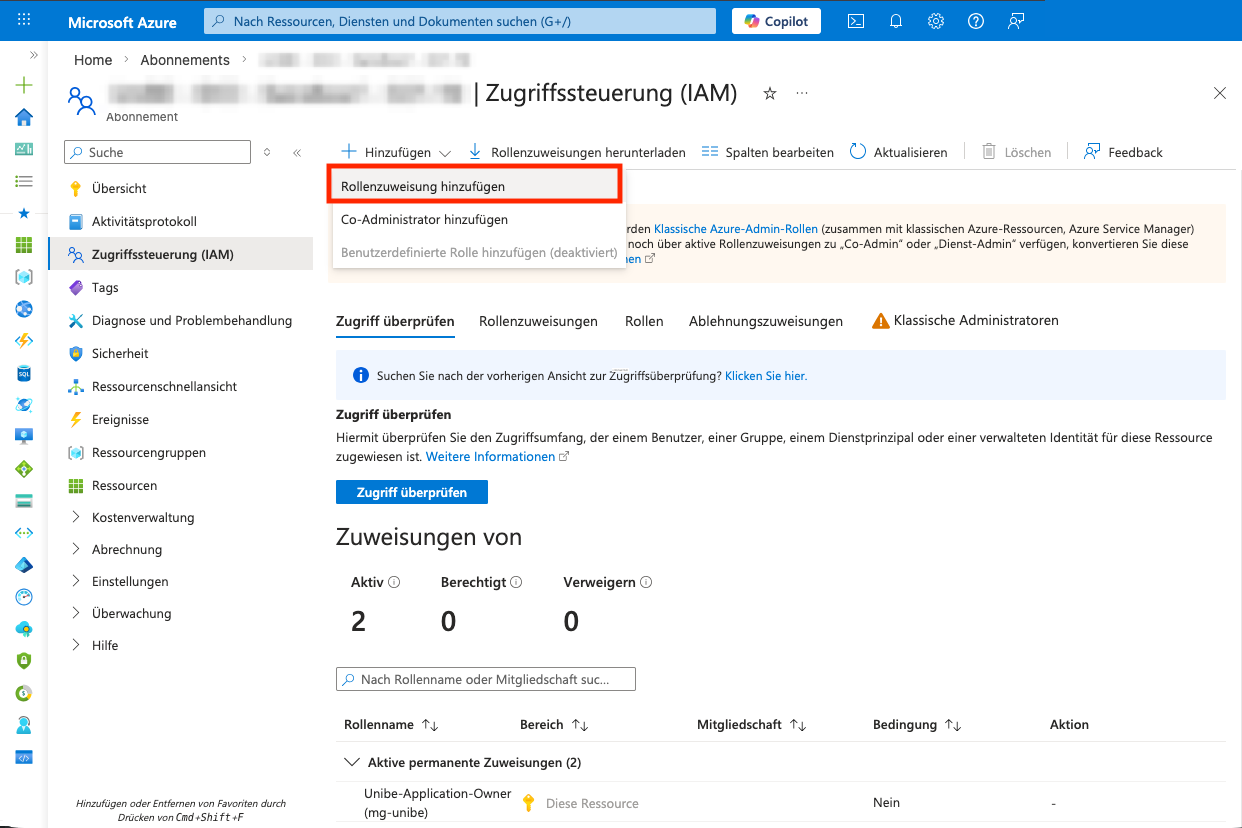Switch to the Rollenzuweisungen tab
The width and height of the screenshot is (1242, 828).
538,321
